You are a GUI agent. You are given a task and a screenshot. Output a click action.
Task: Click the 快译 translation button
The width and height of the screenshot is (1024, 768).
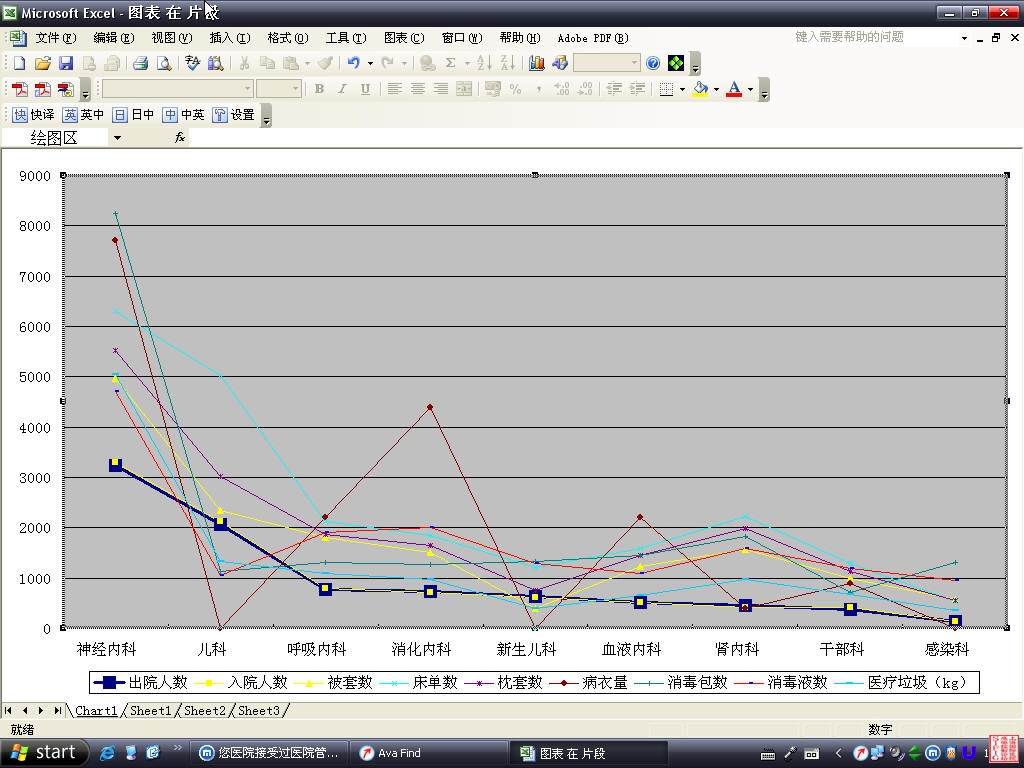[33, 115]
